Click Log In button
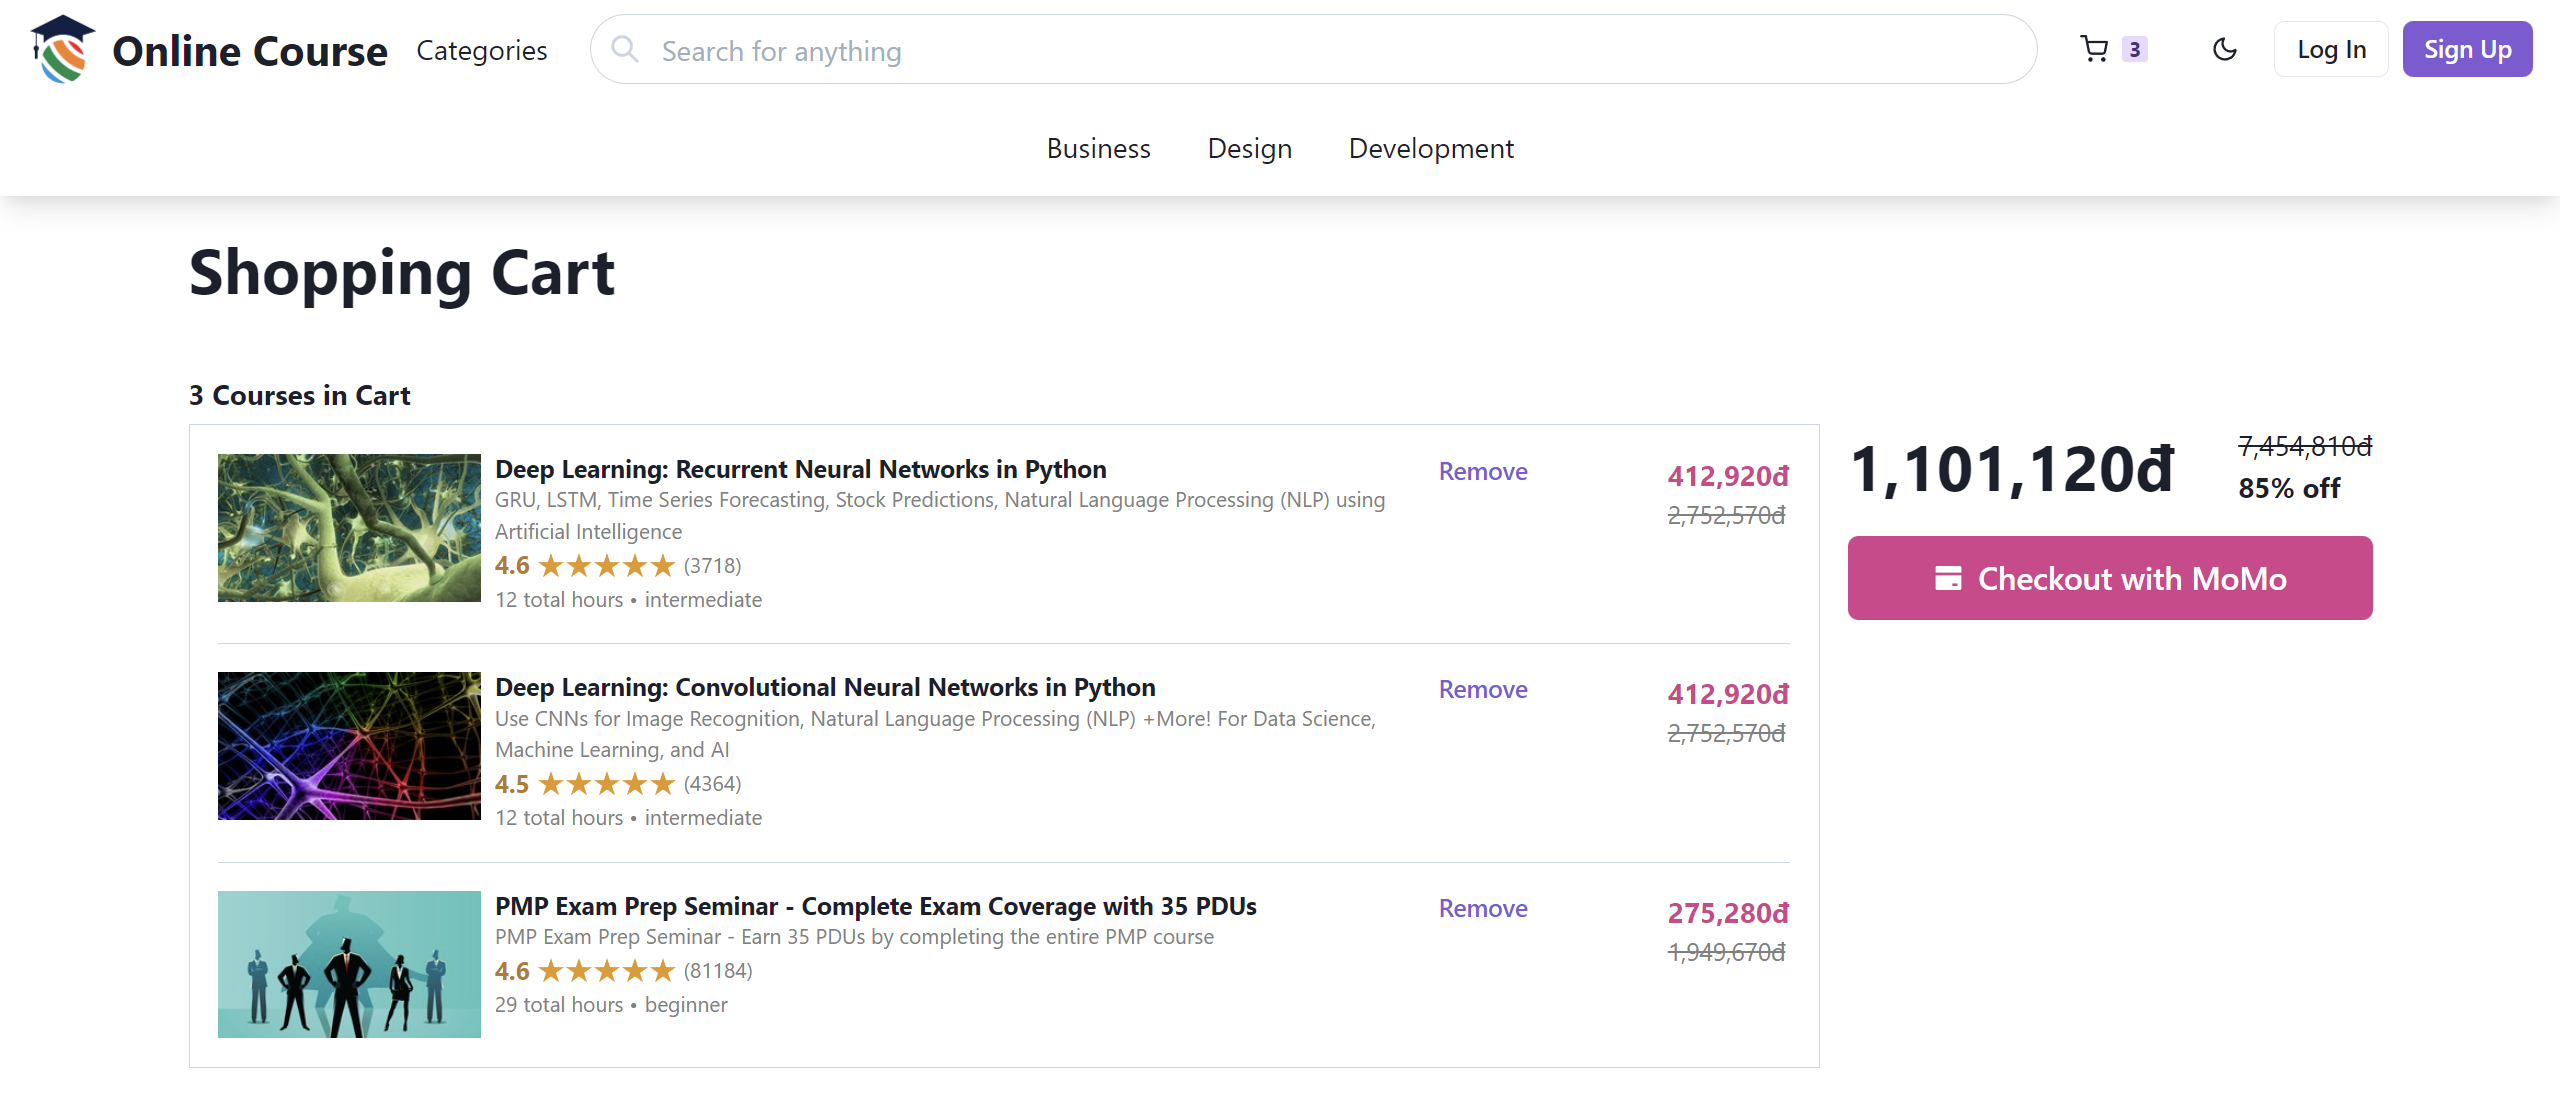The height and width of the screenshot is (1118, 2560). pyautogui.click(x=2330, y=49)
